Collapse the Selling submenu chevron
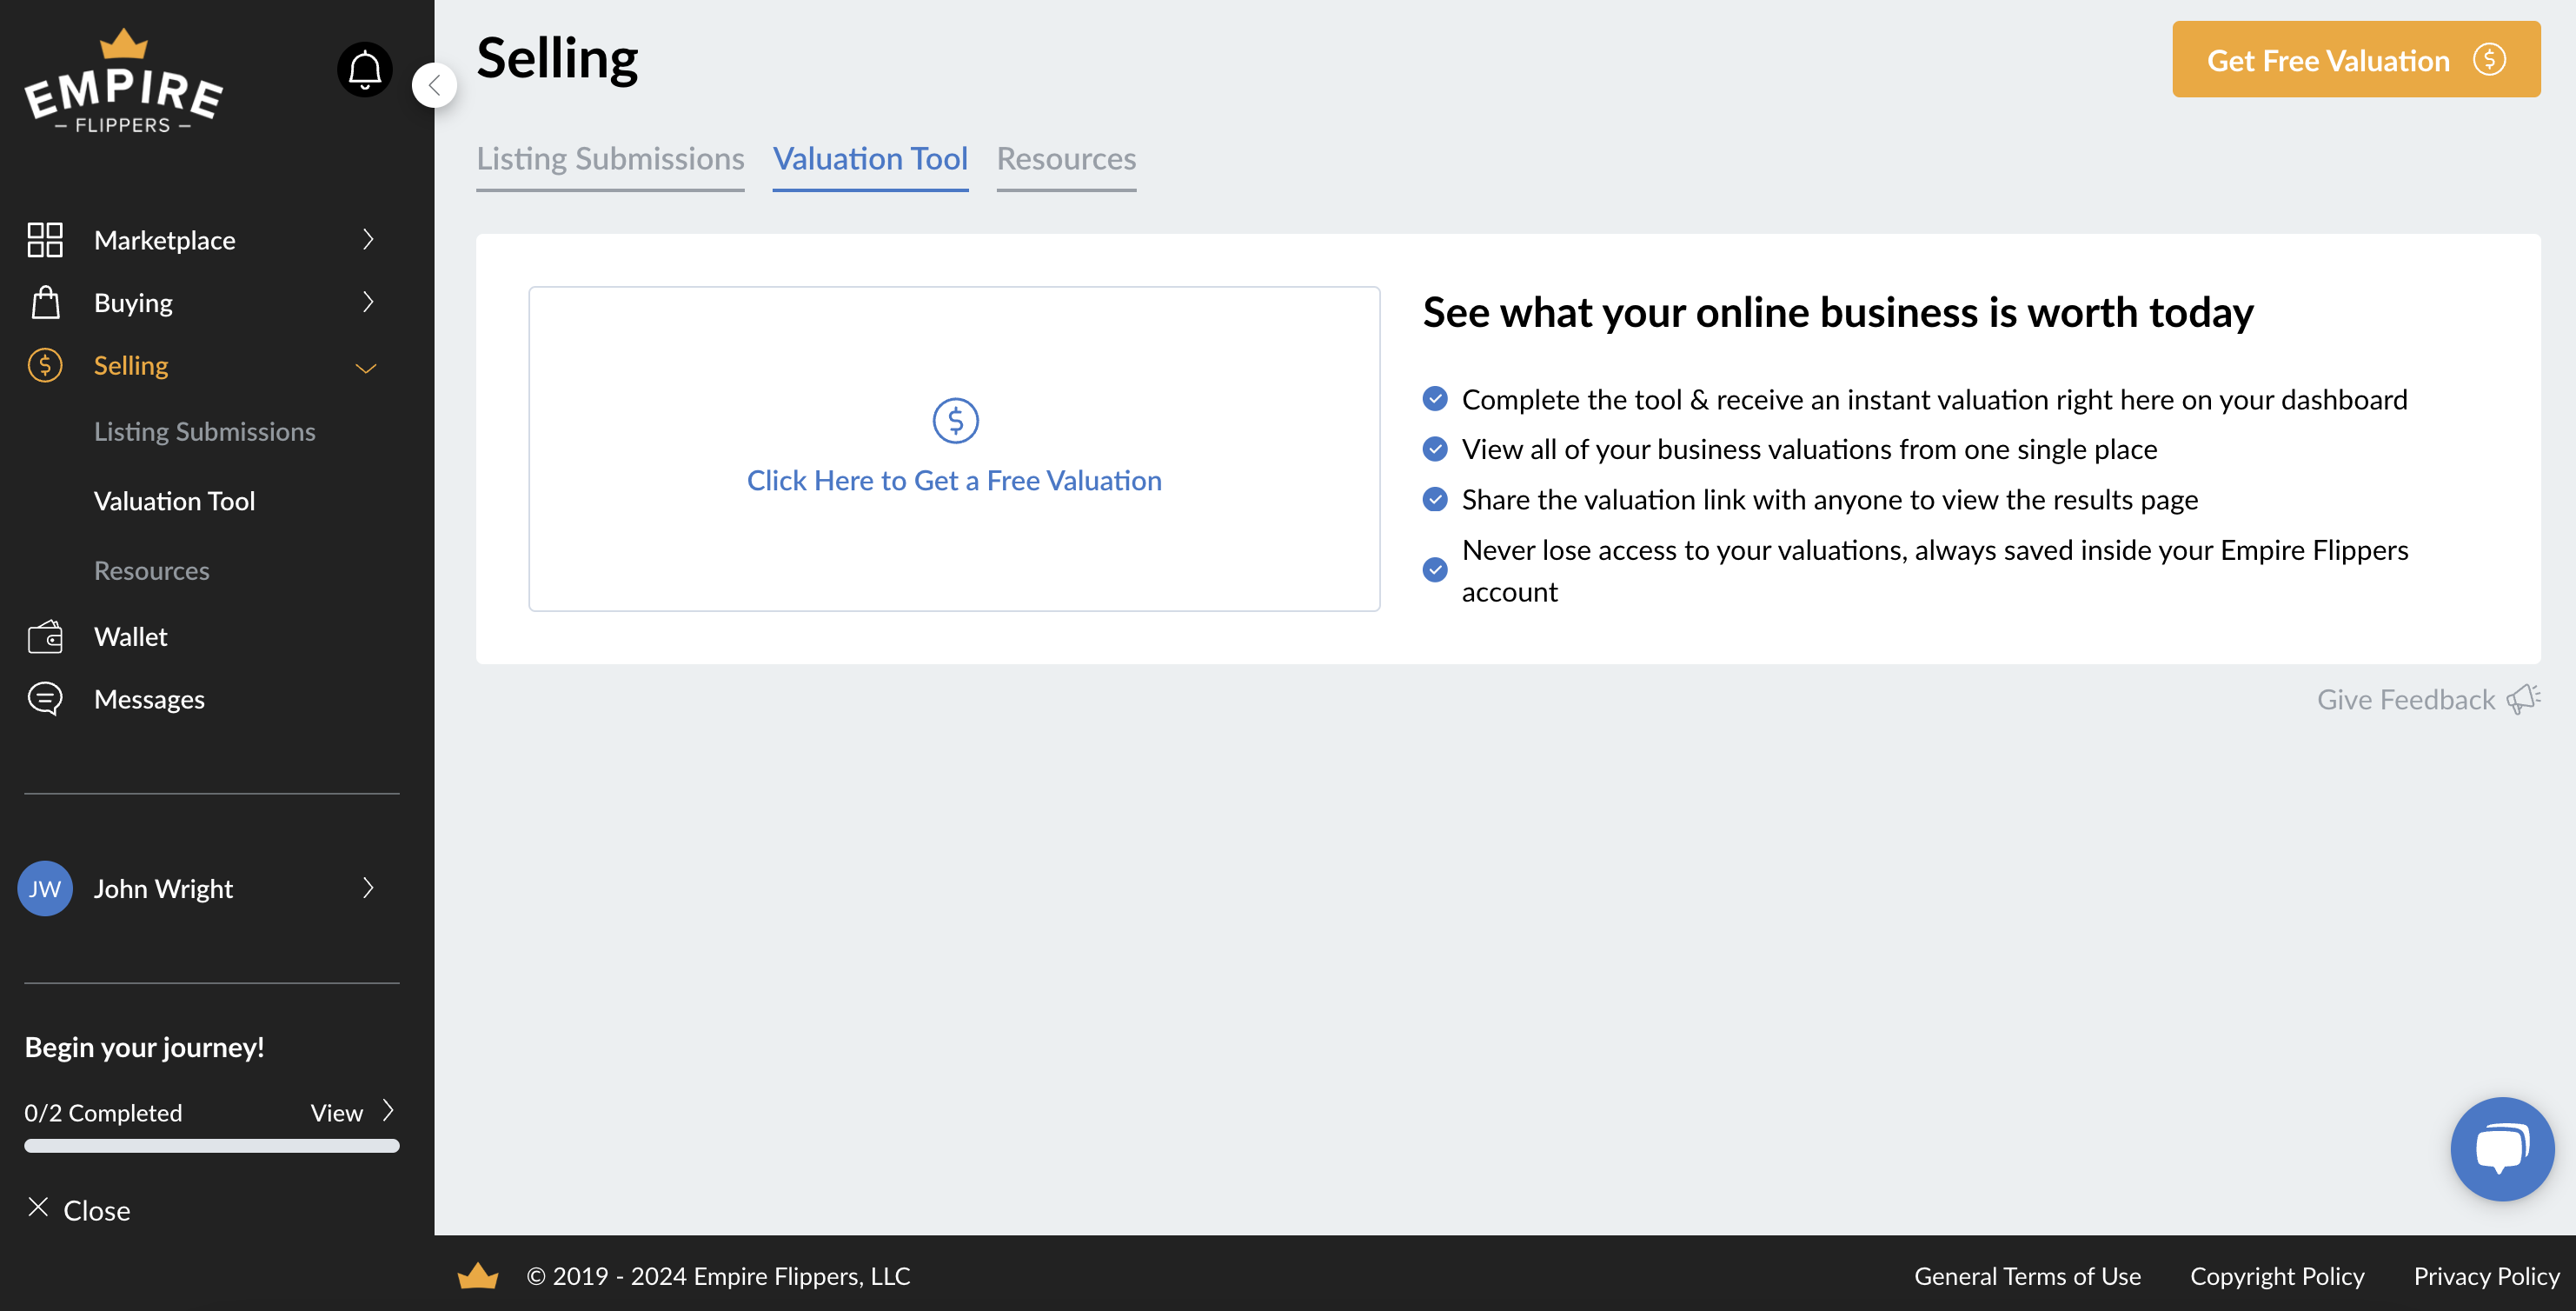 coord(366,368)
